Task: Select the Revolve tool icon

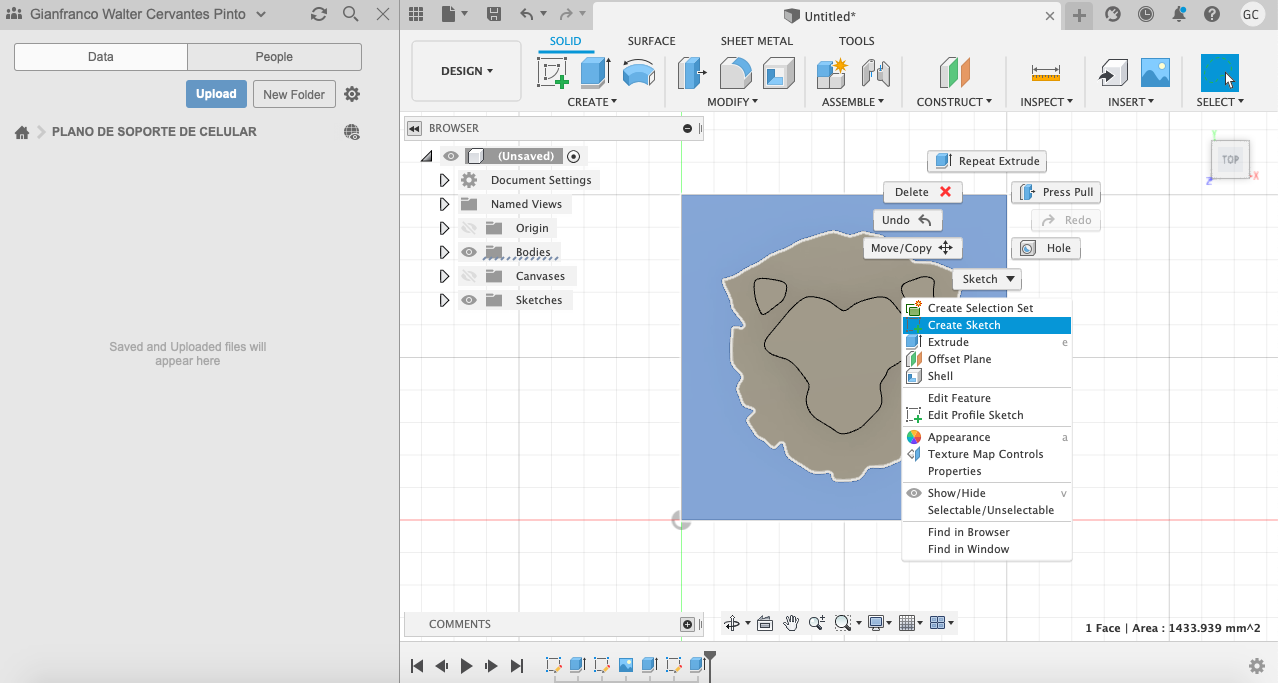Action: (x=639, y=73)
